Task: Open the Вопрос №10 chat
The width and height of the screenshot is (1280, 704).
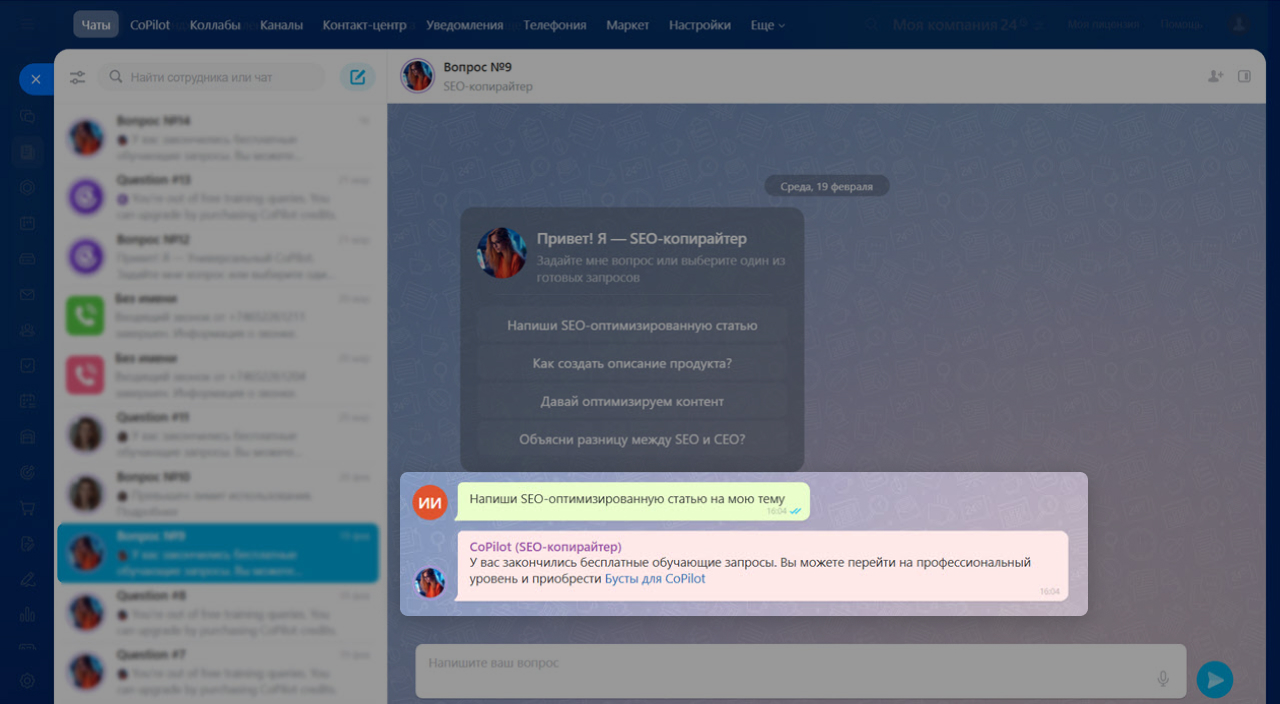Action: [218, 493]
